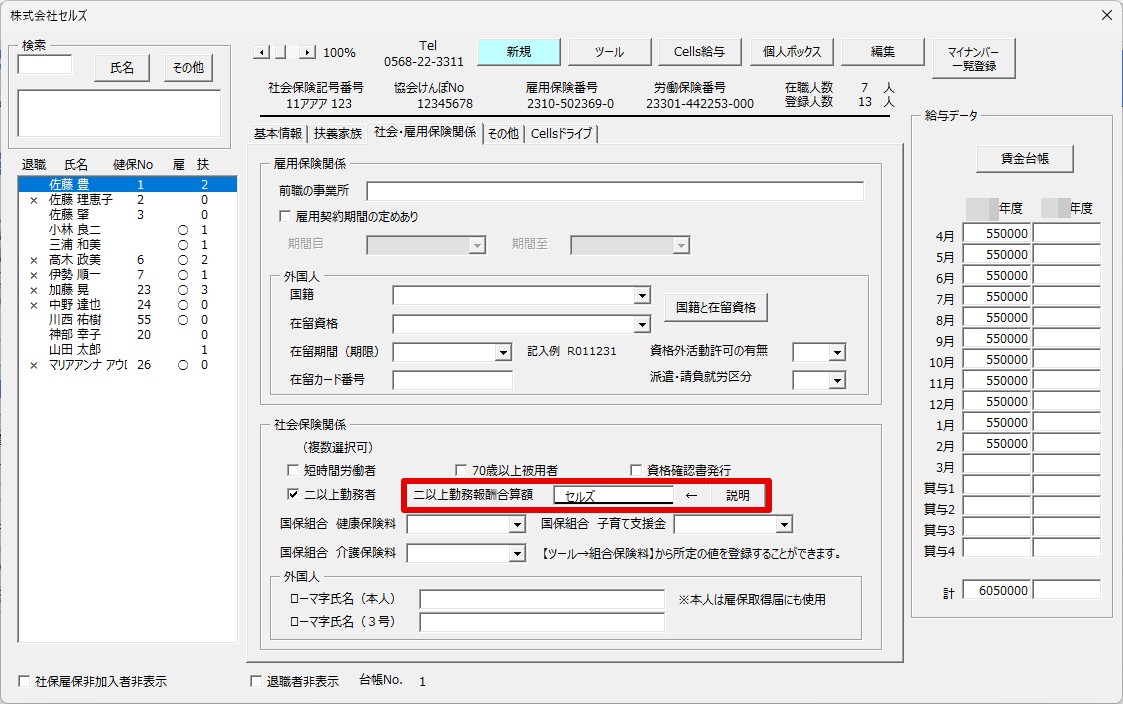The width and height of the screenshot is (1123, 704).
Task: Click the 編集 button
Action: pos(882,52)
